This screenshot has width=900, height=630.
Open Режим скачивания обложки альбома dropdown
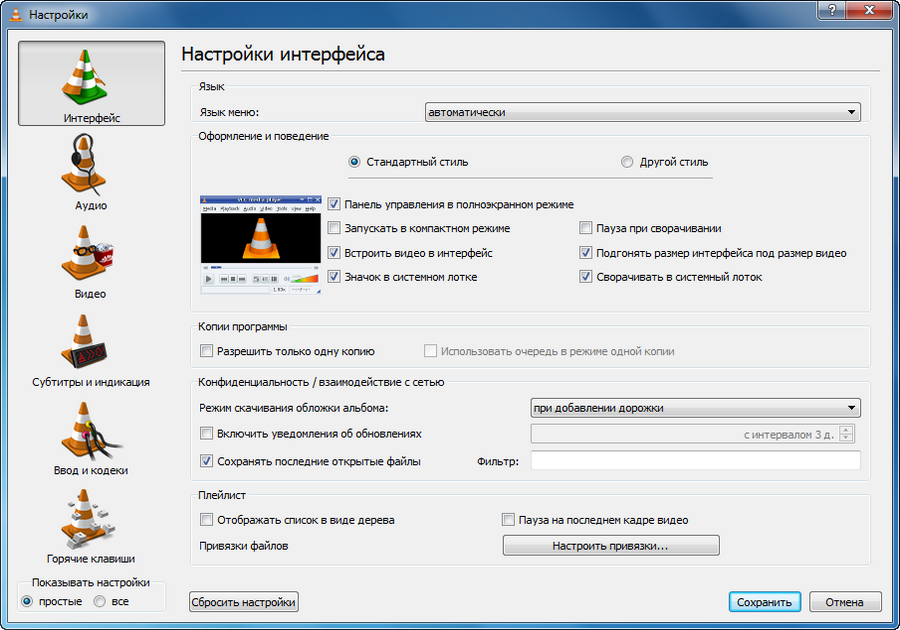[x=694, y=407]
